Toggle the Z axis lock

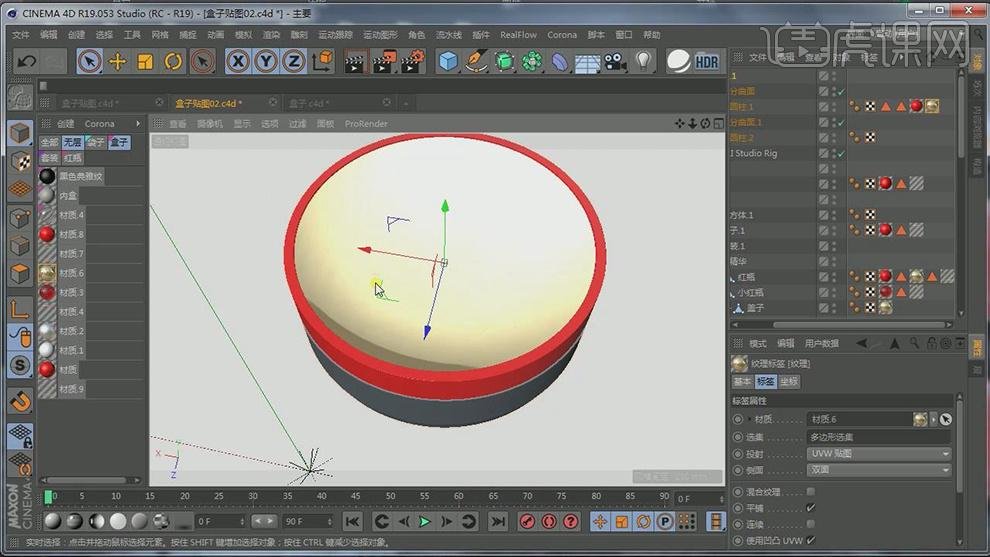click(294, 61)
